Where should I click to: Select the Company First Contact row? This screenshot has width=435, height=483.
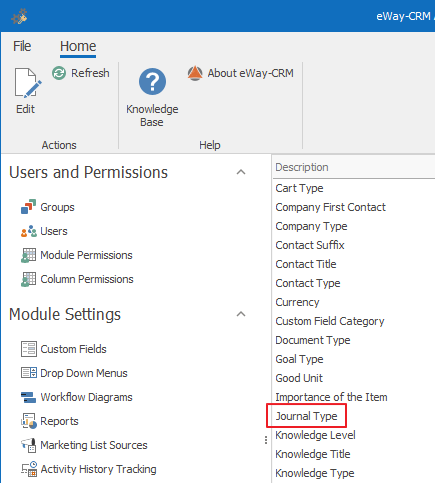[x=353, y=207]
